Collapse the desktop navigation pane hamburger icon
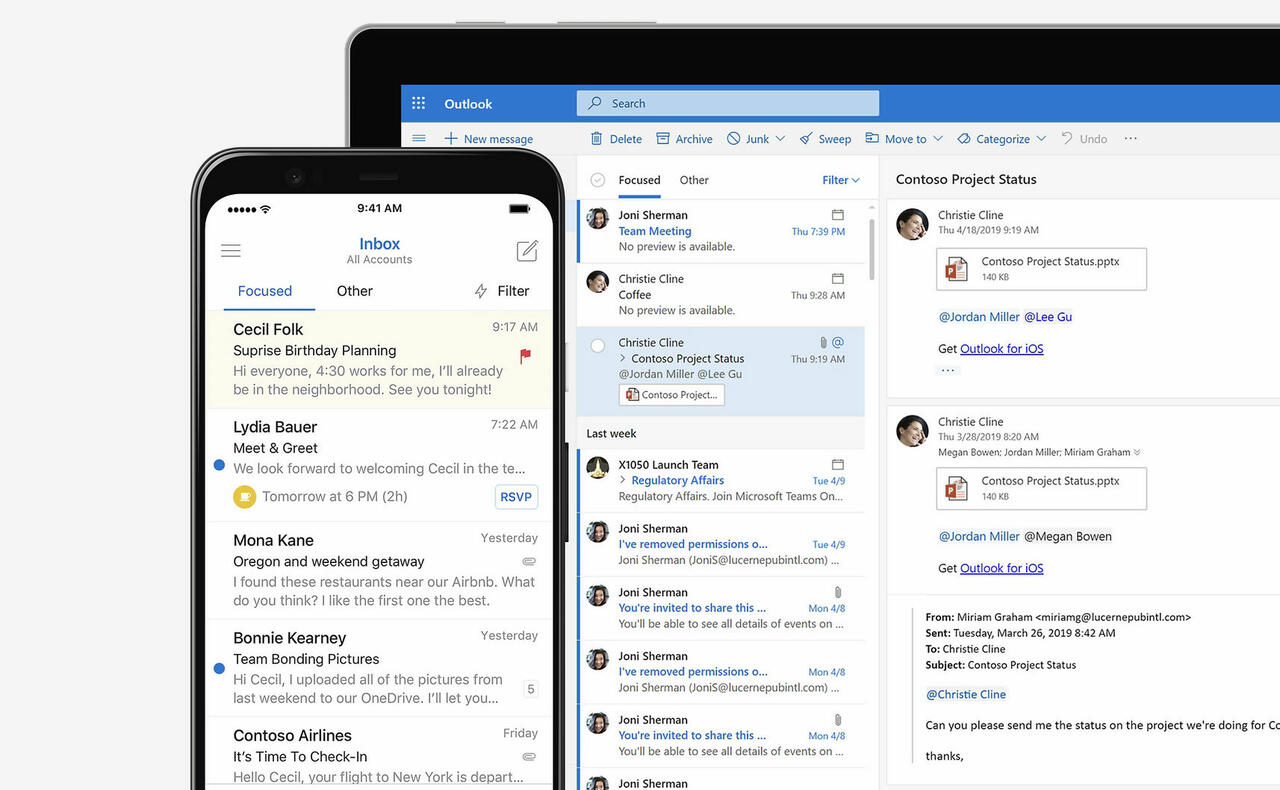This screenshot has width=1280, height=790. tap(419, 138)
